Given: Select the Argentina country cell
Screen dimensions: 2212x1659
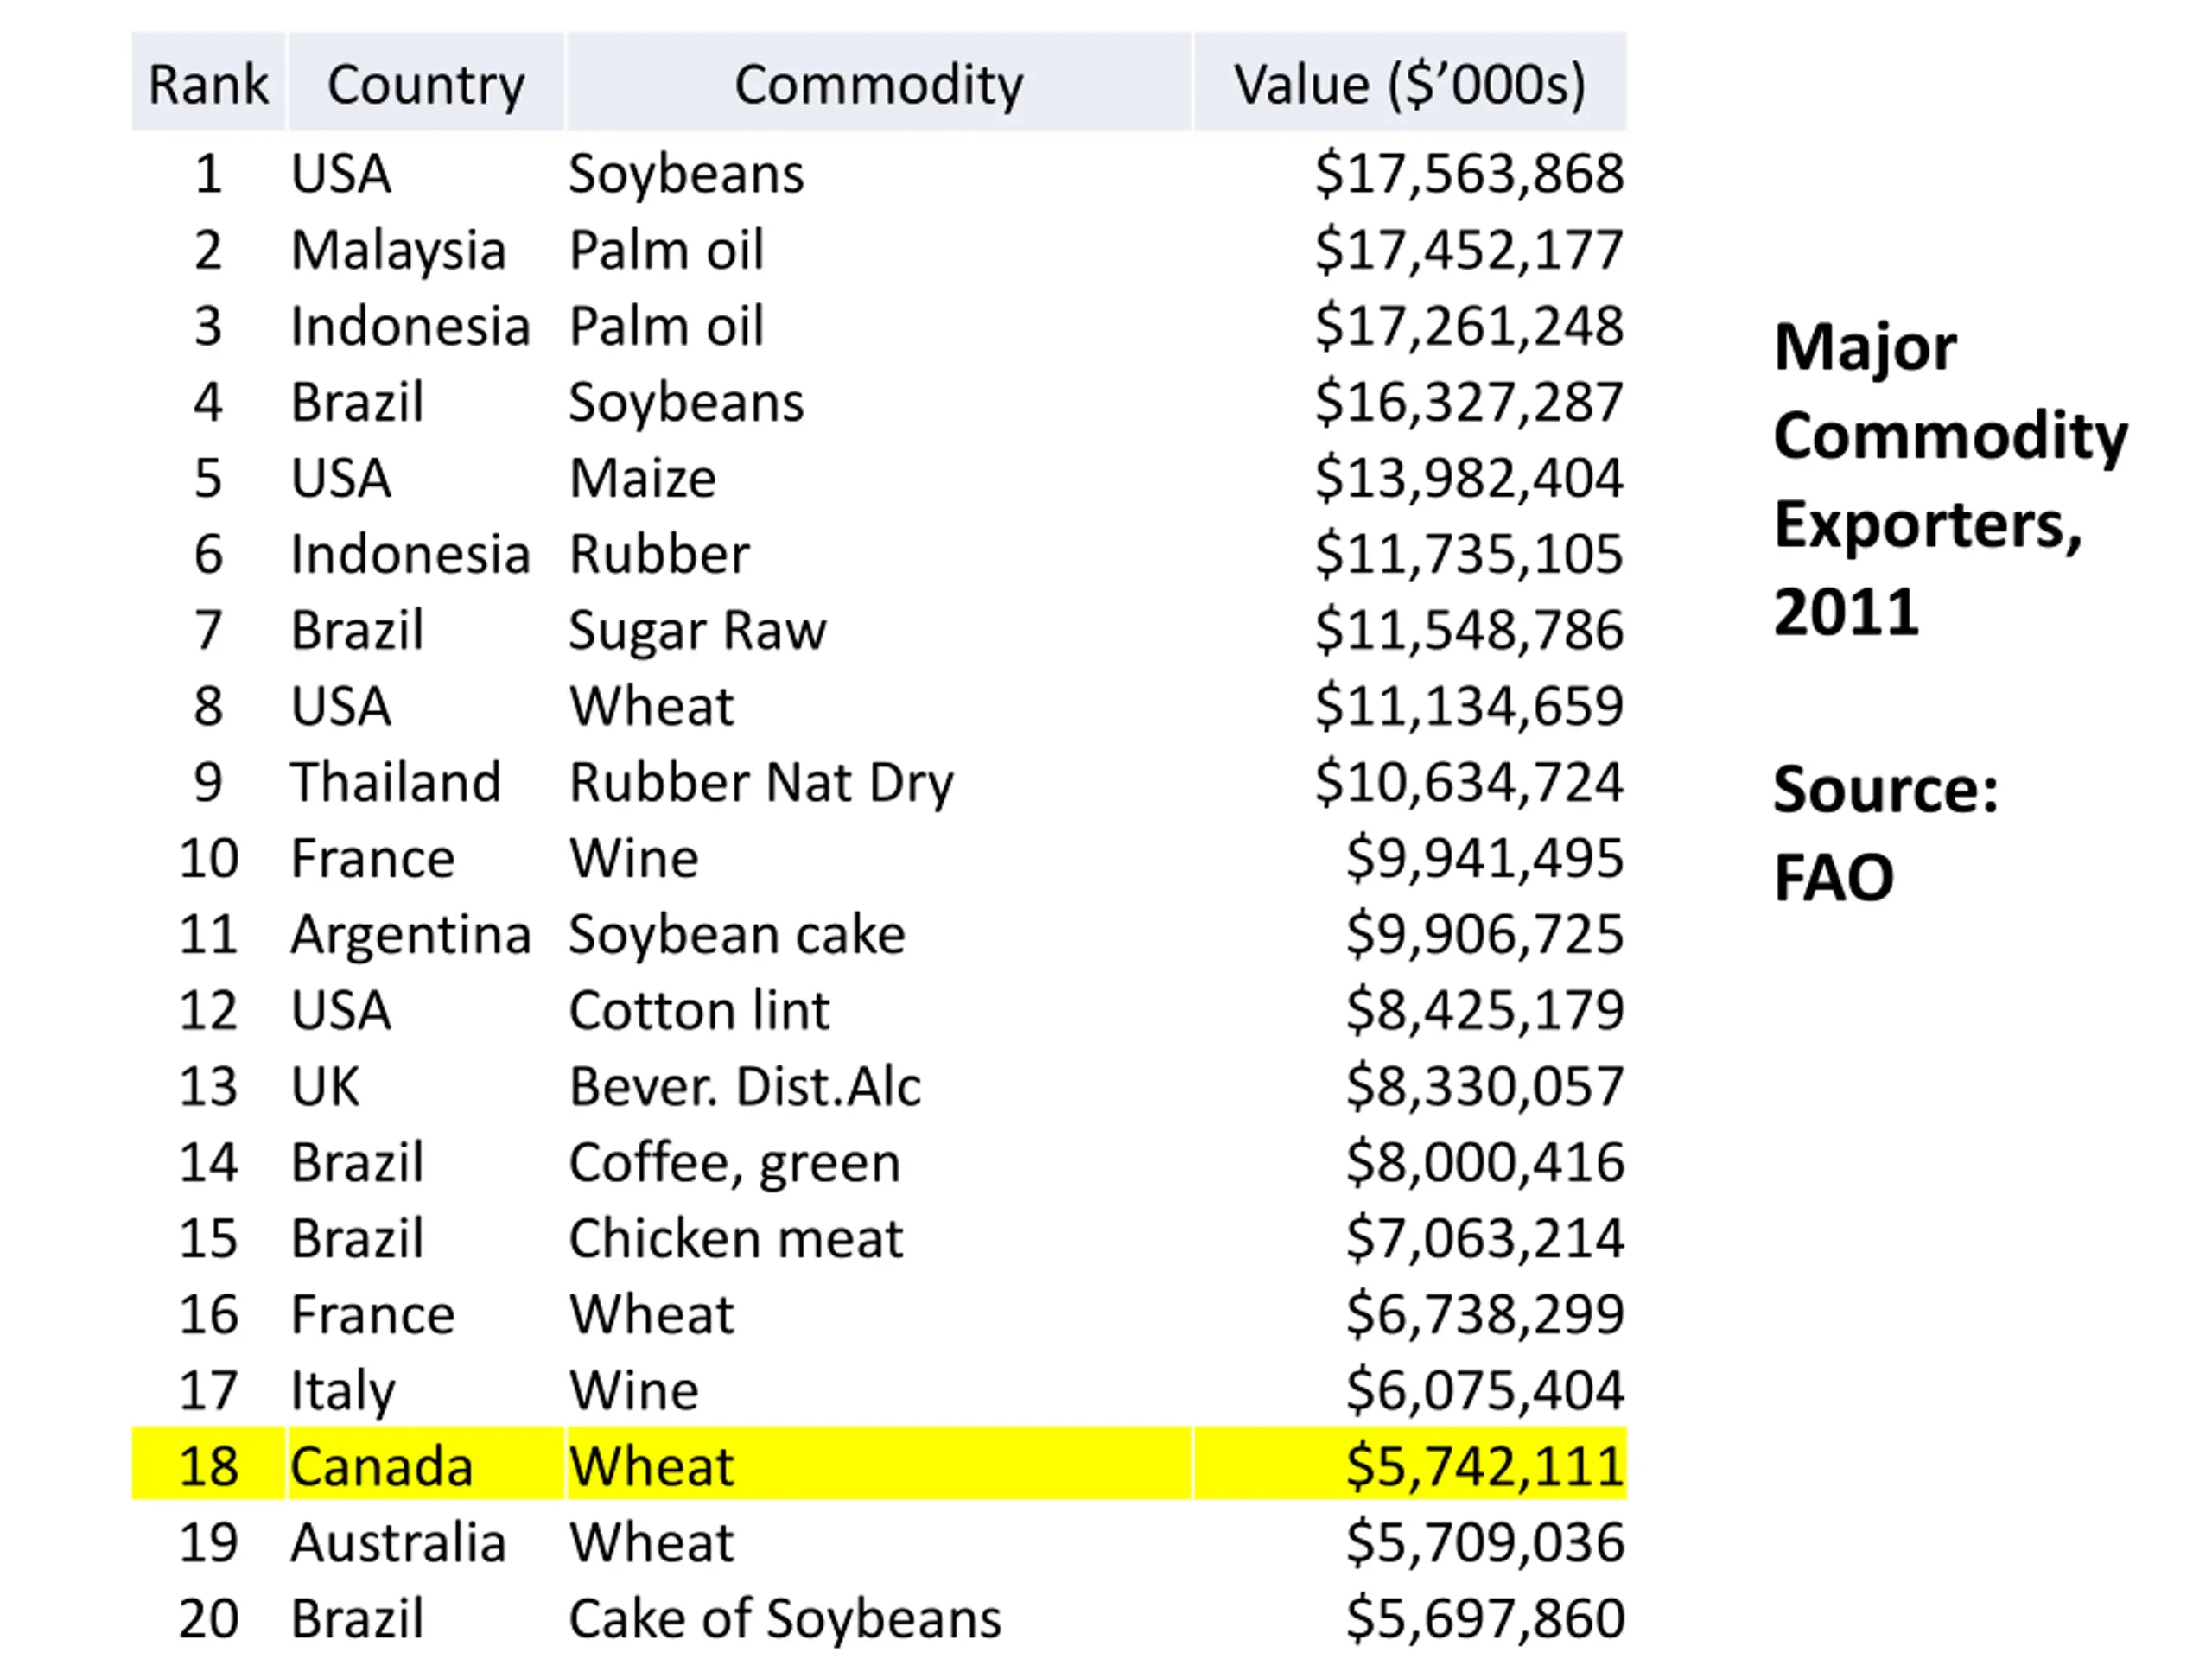Looking at the screenshot, I should pyautogui.click(x=410, y=936).
